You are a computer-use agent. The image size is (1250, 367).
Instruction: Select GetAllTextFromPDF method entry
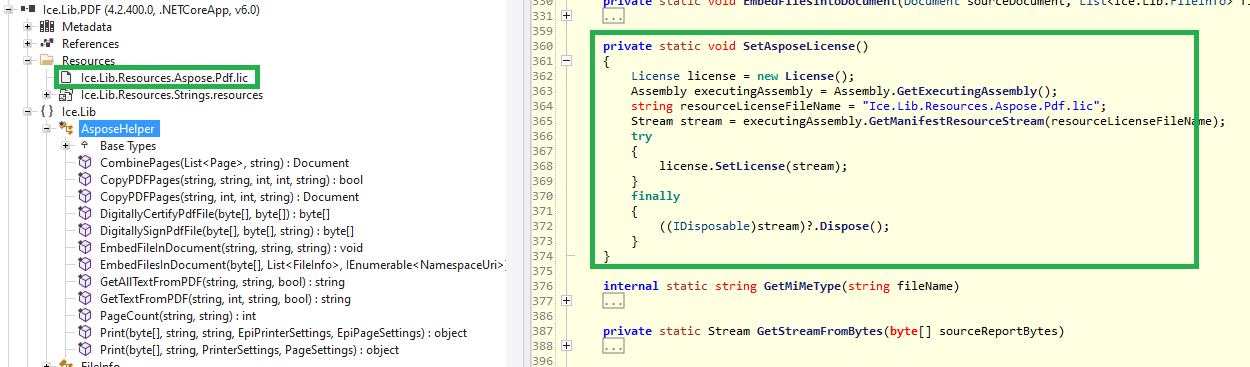coord(221,282)
